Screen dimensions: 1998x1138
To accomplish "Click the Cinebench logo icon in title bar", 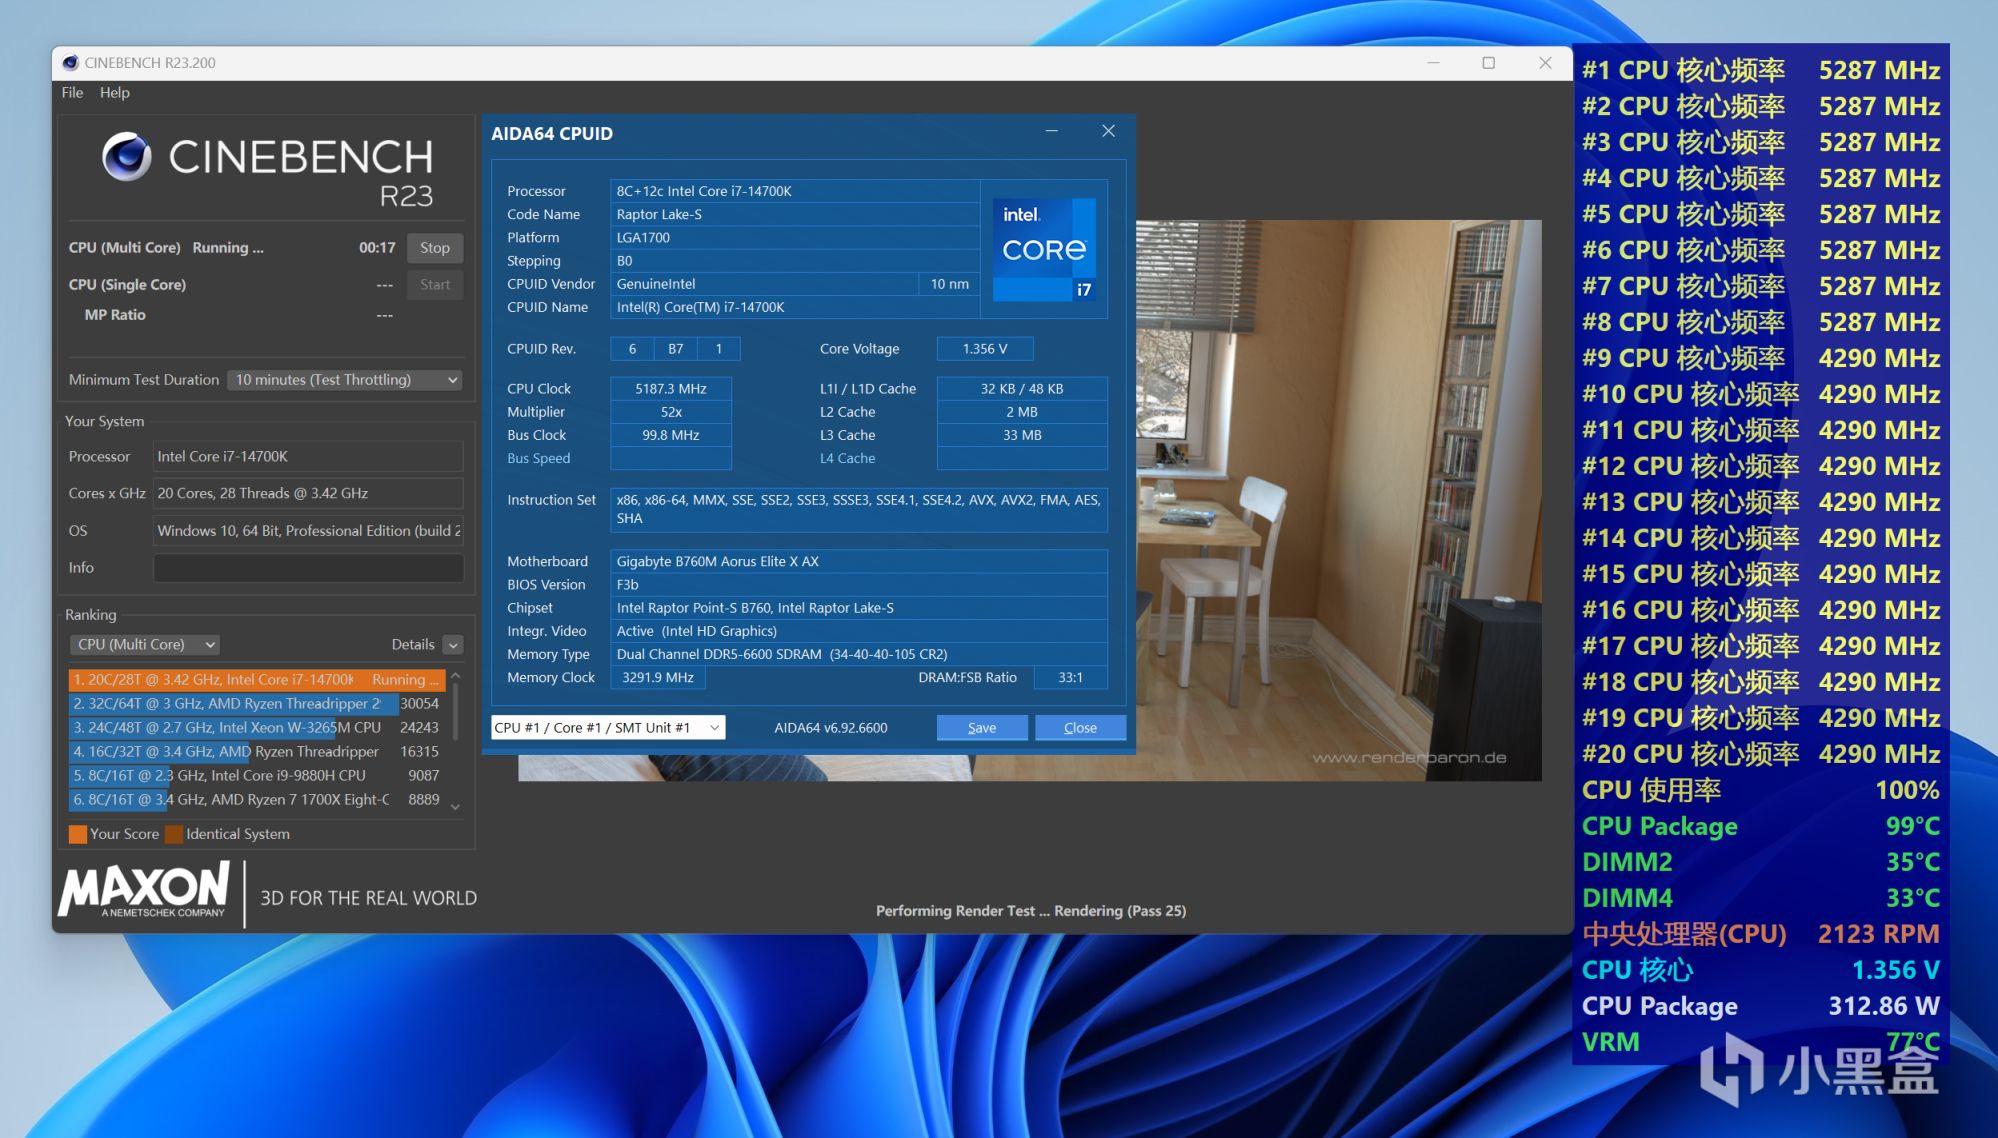I will (70, 62).
